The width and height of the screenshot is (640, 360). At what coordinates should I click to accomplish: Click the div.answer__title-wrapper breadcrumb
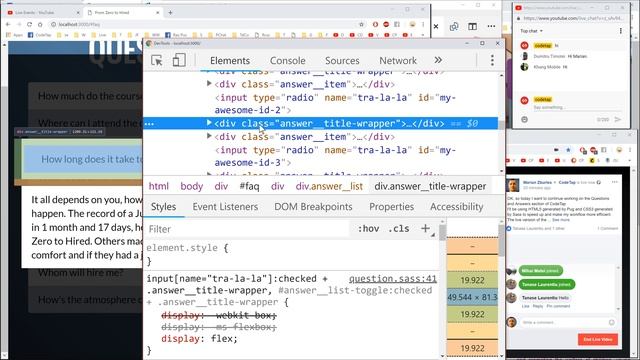(x=430, y=186)
